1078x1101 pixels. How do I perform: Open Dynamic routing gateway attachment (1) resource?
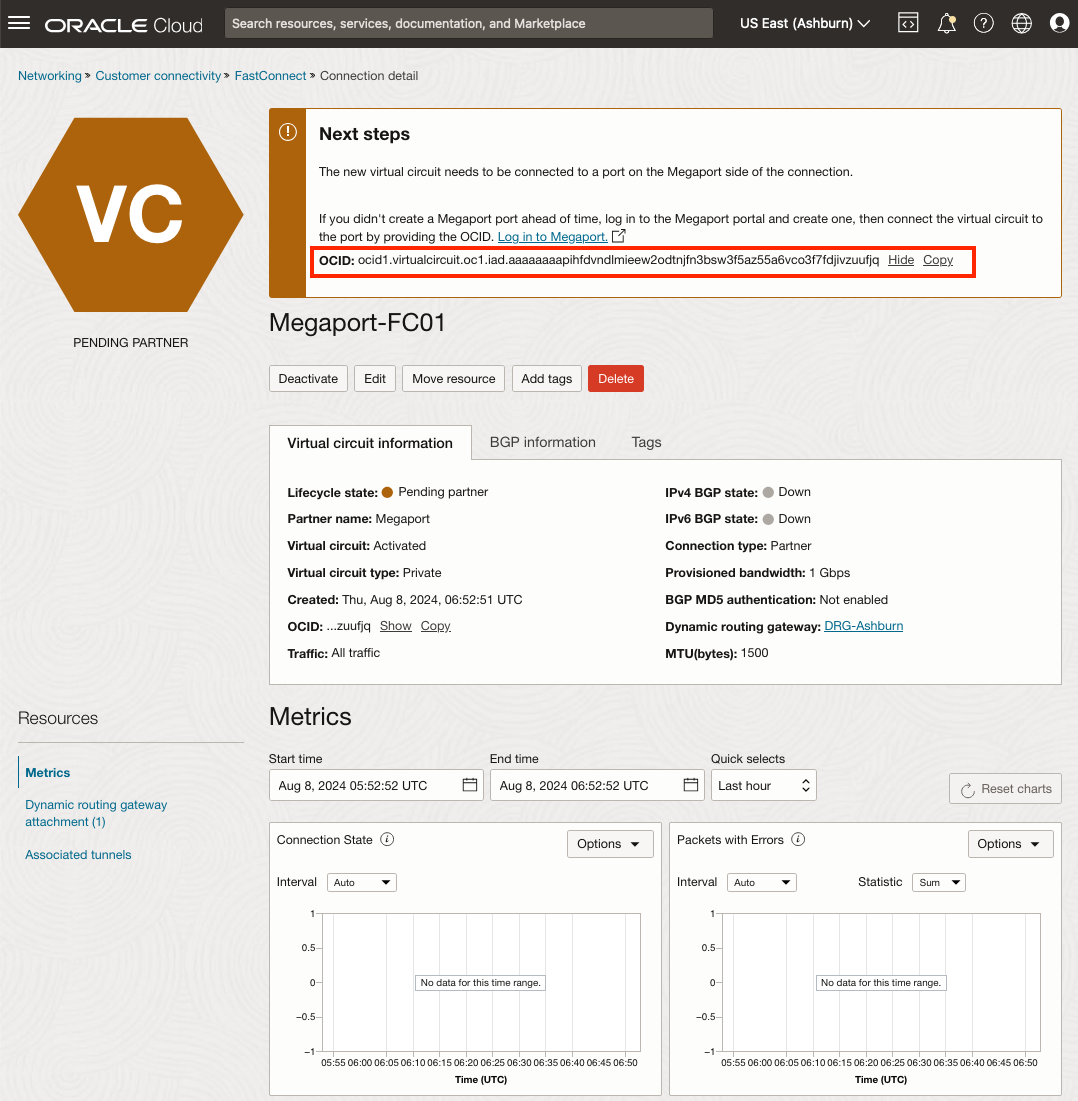[96, 813]
